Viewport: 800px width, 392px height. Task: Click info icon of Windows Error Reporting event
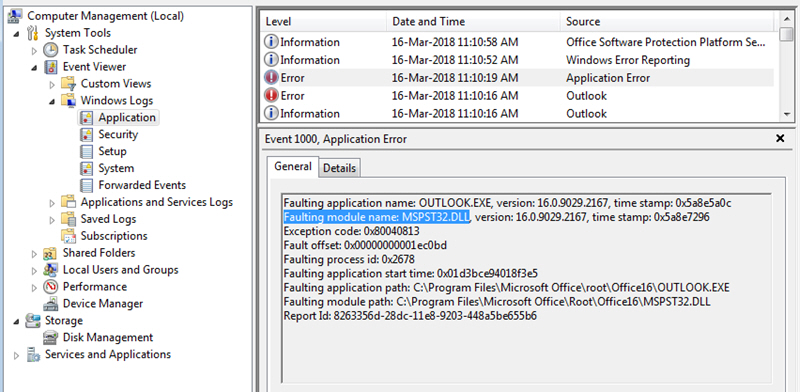pos(271,60)
